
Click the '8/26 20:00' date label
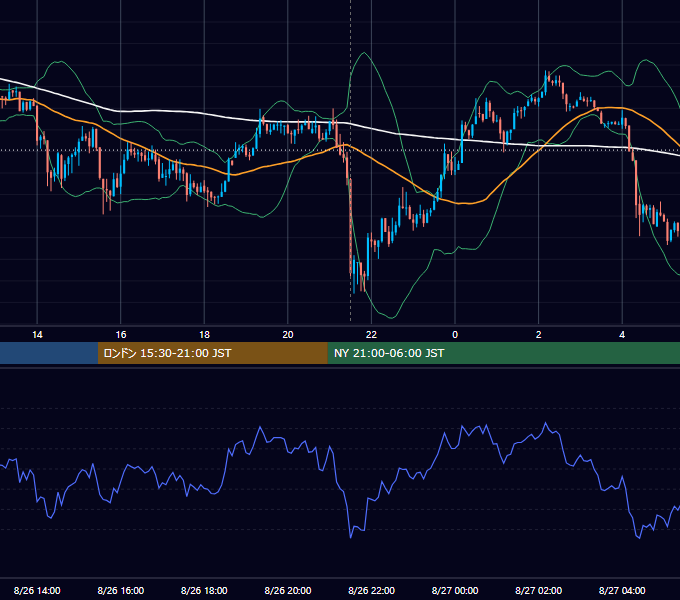(288, 590)
